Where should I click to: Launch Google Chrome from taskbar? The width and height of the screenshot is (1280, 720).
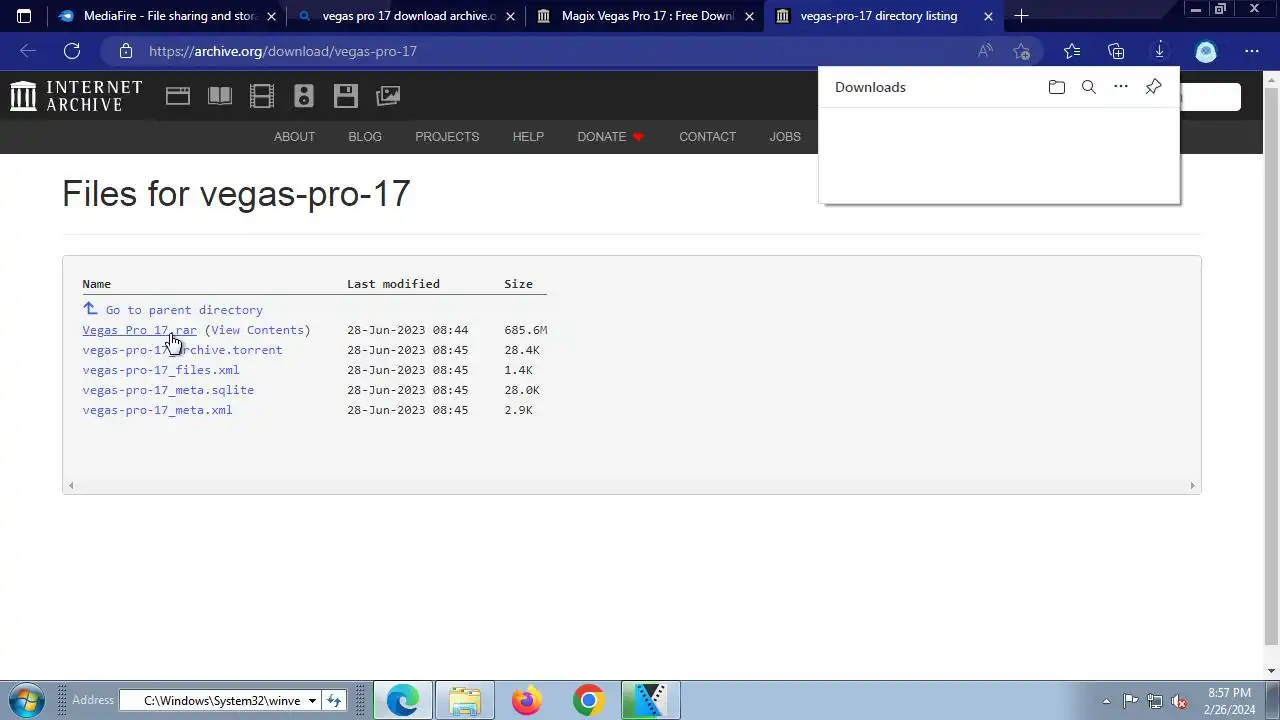(588, 700)
